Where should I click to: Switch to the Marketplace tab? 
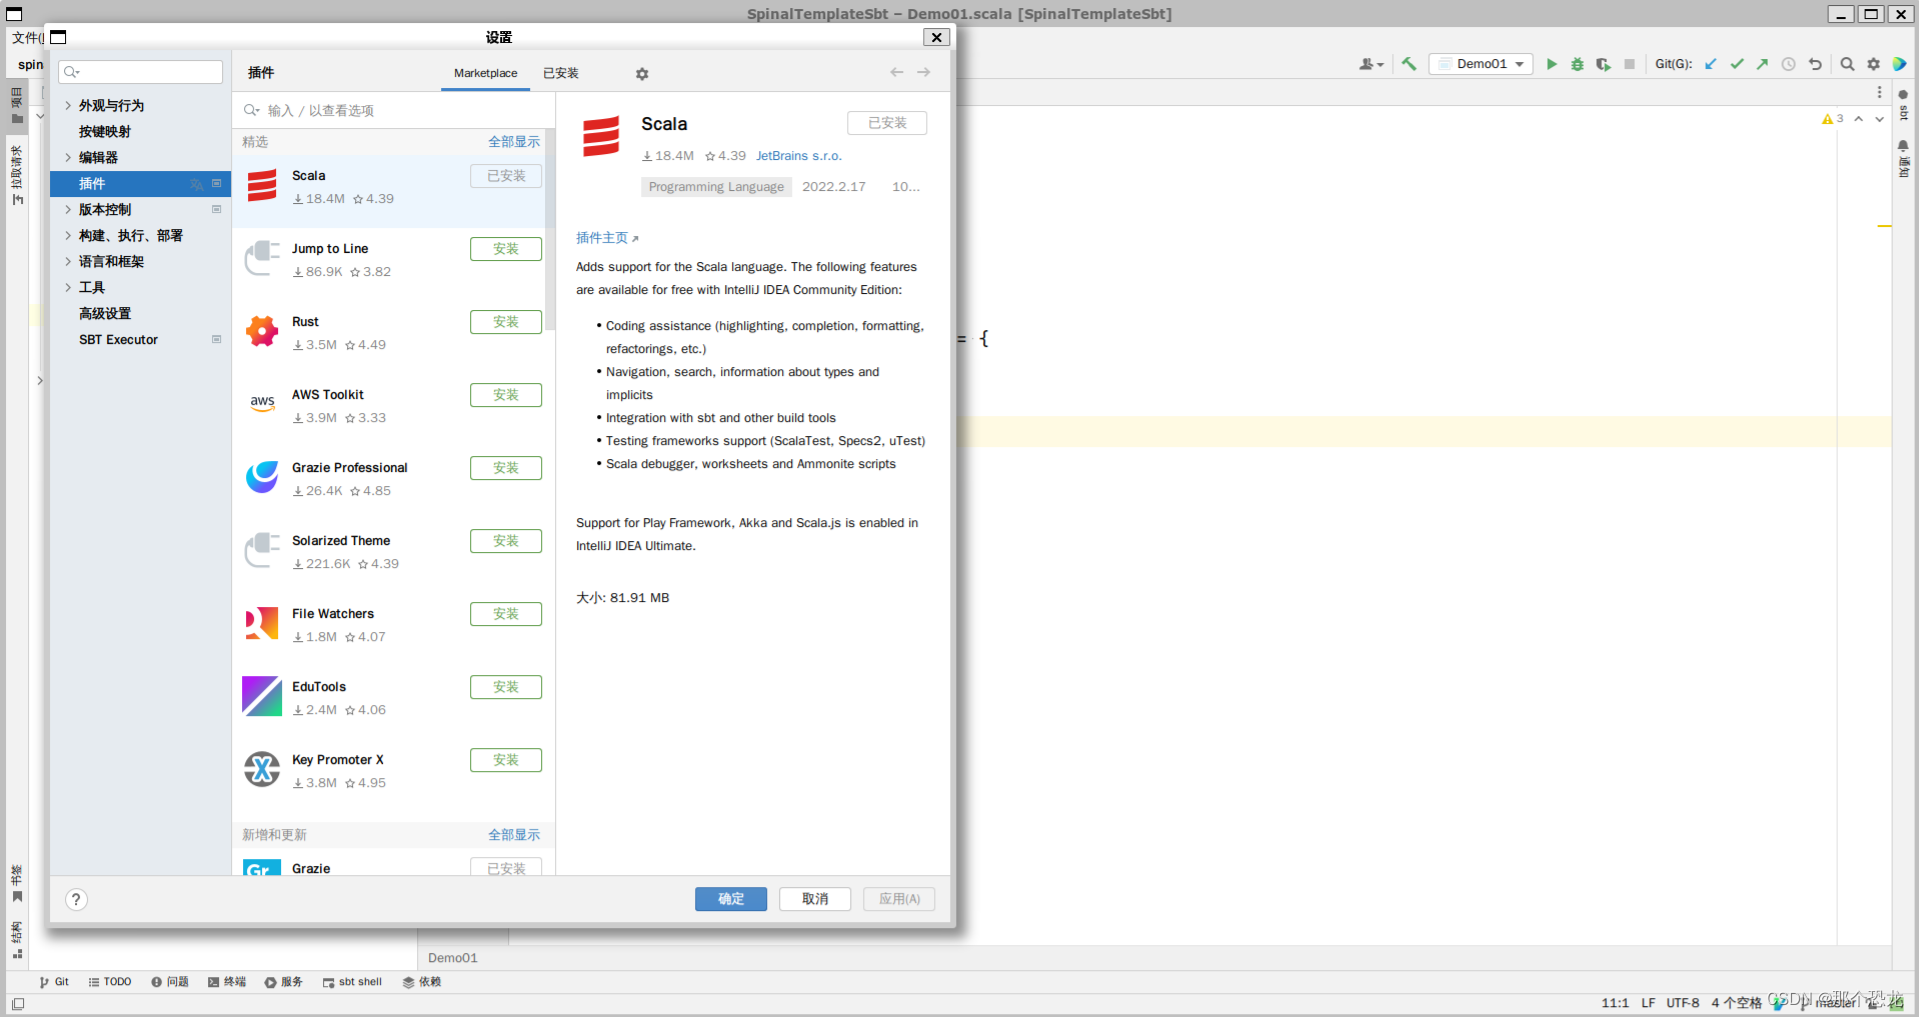(485, 73)
